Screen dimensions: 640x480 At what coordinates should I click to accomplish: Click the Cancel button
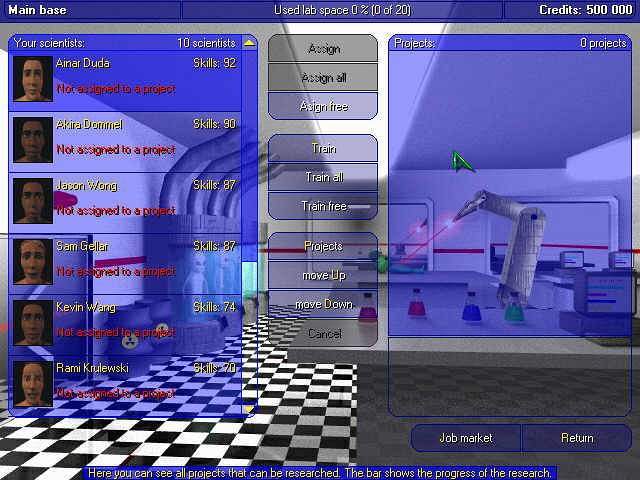tap(323, 333)
